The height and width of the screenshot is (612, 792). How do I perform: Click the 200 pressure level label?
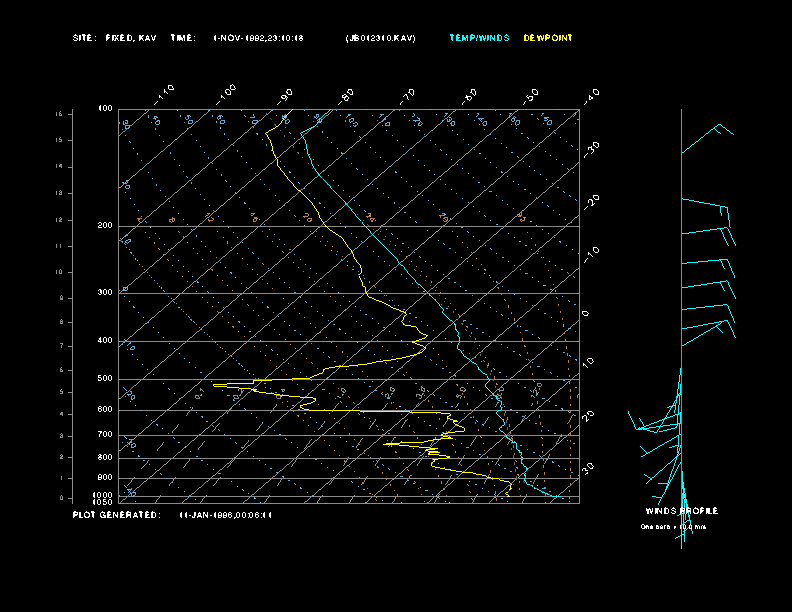pyautogui.click(x=105, y=225)
